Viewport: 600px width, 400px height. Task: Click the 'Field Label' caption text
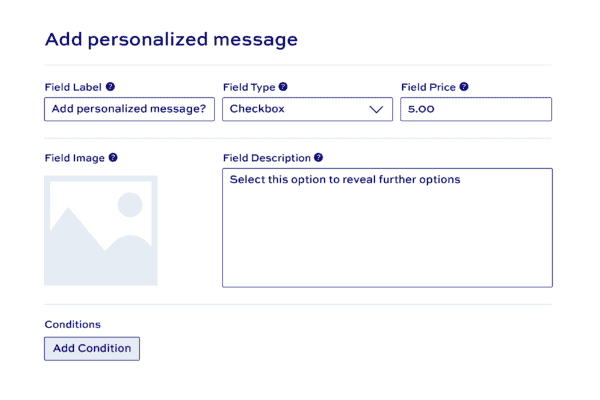pos(73,87)
